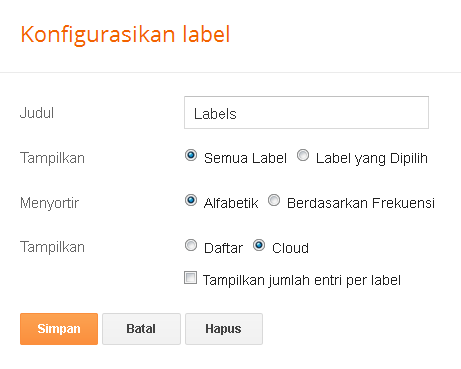Image resolution: width=461 pixels, height=369 pixels.
Task: Select the Semua Label radio button
Action: coord(191,155)
